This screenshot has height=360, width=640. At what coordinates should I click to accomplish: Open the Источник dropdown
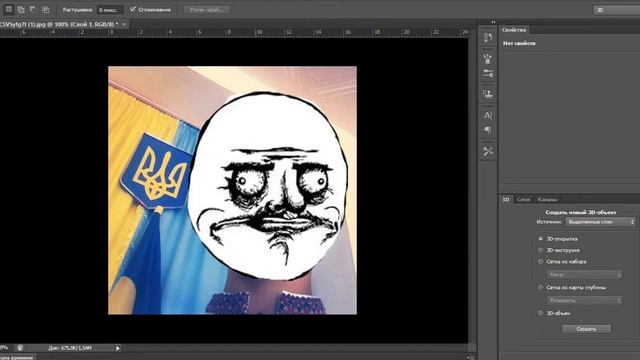tap(601, 222)
